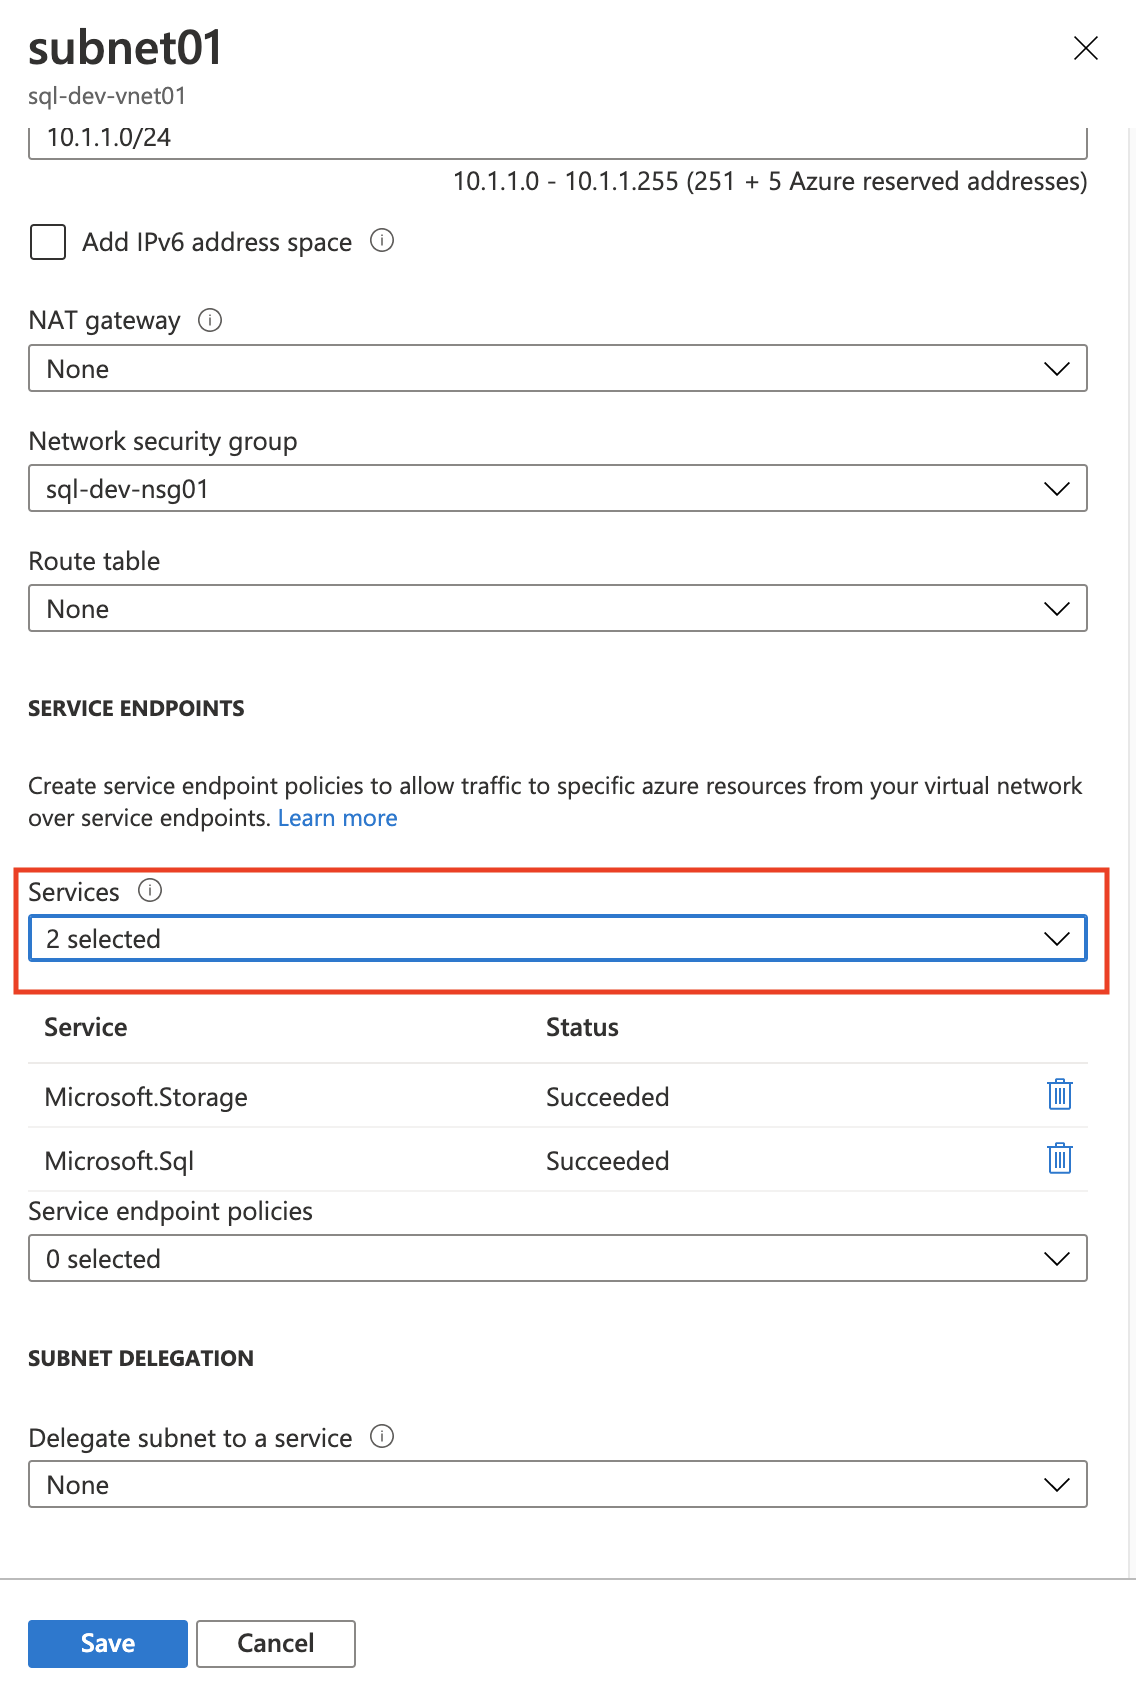1136x1702 pixels.
Task: Save the subnet configuration
Action: (108, 1644)
